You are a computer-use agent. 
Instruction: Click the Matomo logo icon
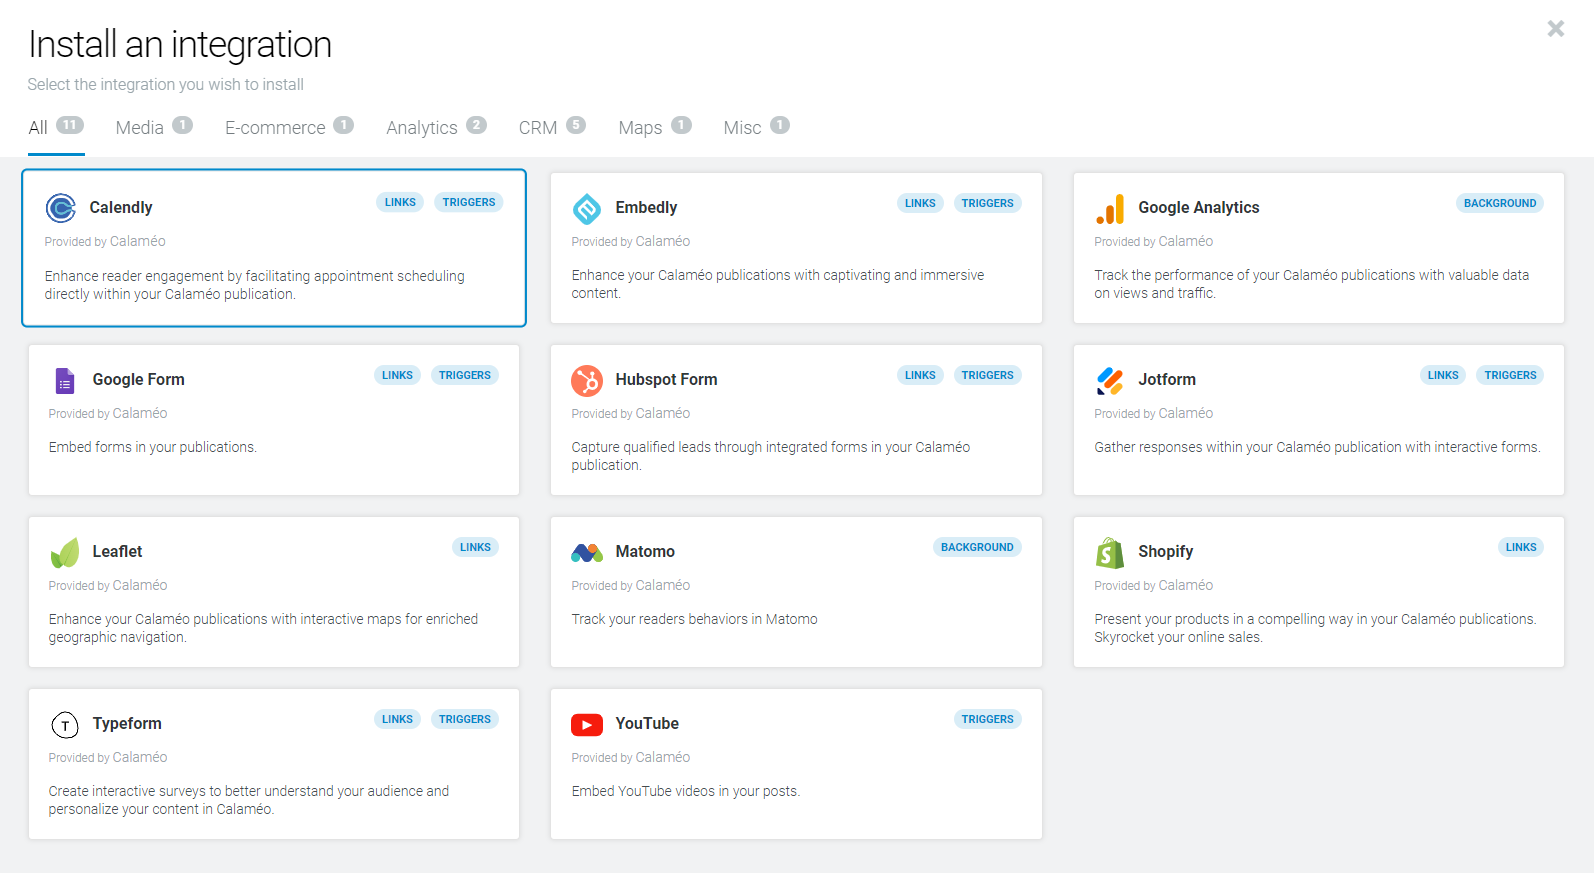[587, 552]
